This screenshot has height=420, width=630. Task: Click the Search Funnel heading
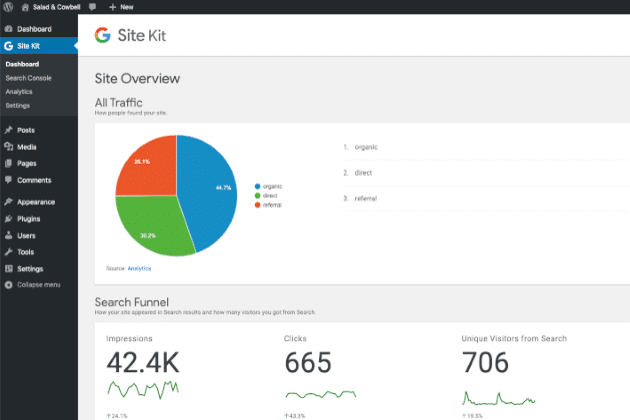point(132,302)
